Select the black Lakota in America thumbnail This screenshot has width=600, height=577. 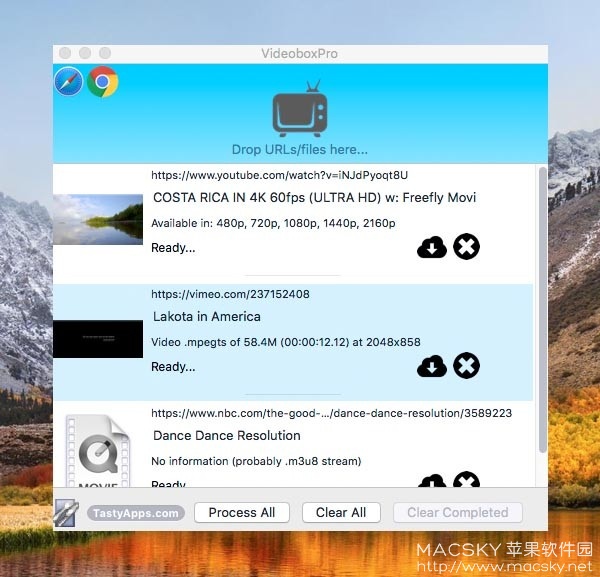98,339
